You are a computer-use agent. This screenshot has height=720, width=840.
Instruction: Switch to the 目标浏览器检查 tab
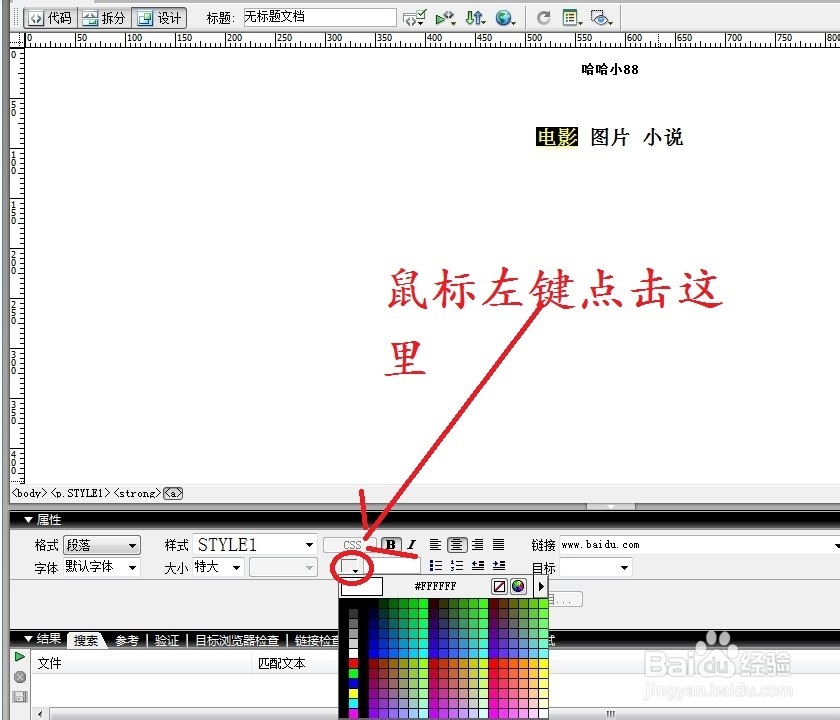coord(237,641)
